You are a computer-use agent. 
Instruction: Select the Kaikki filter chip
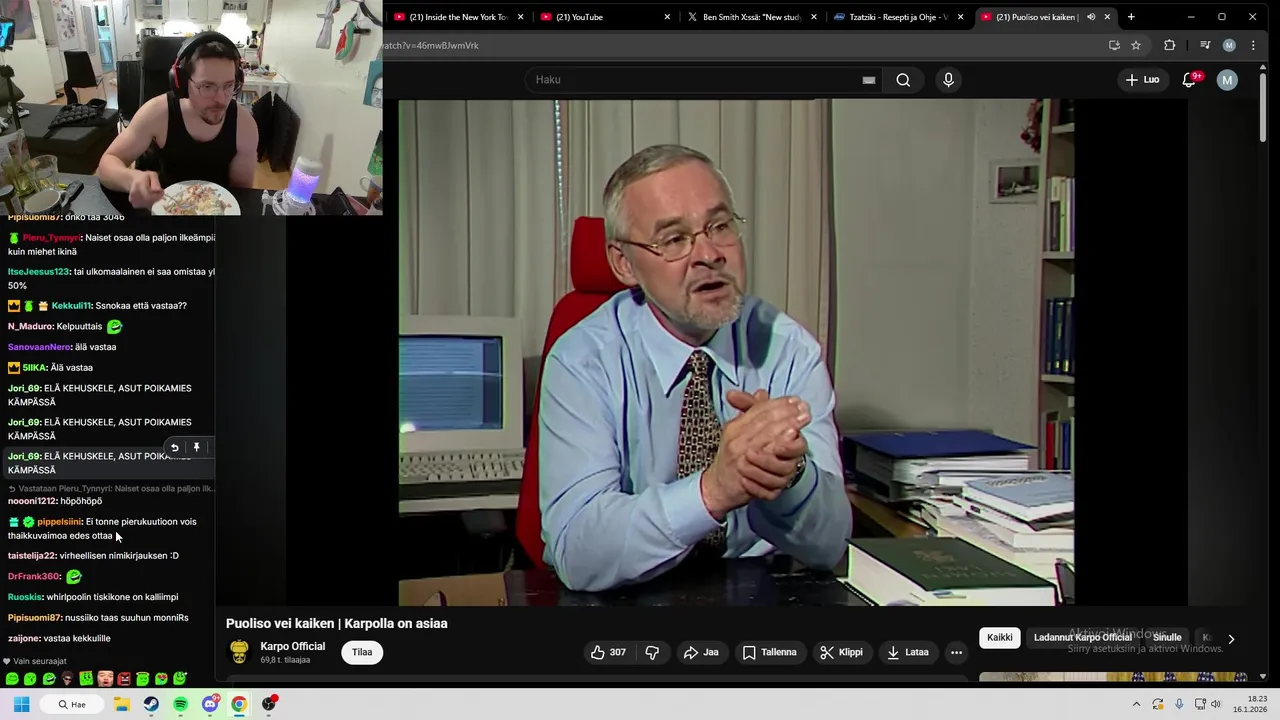pyautogui.click(x=1000, y=637)
